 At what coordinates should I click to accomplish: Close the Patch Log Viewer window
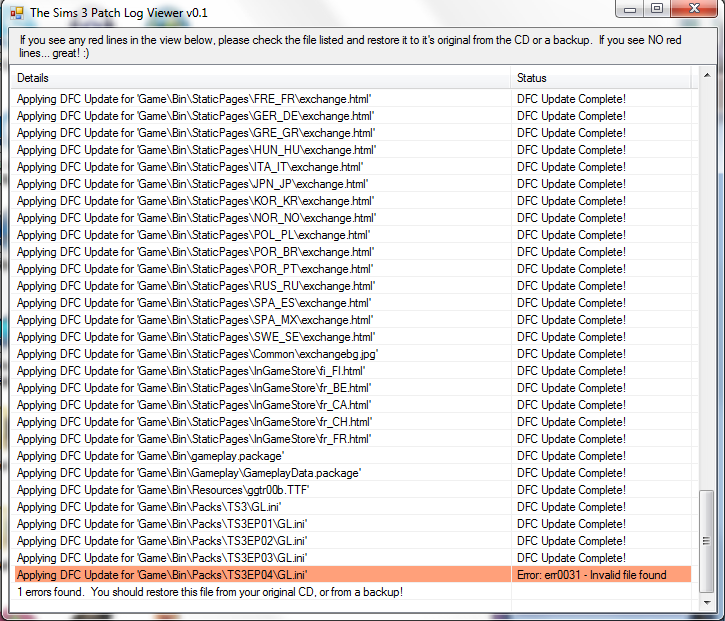click(694, 9)
